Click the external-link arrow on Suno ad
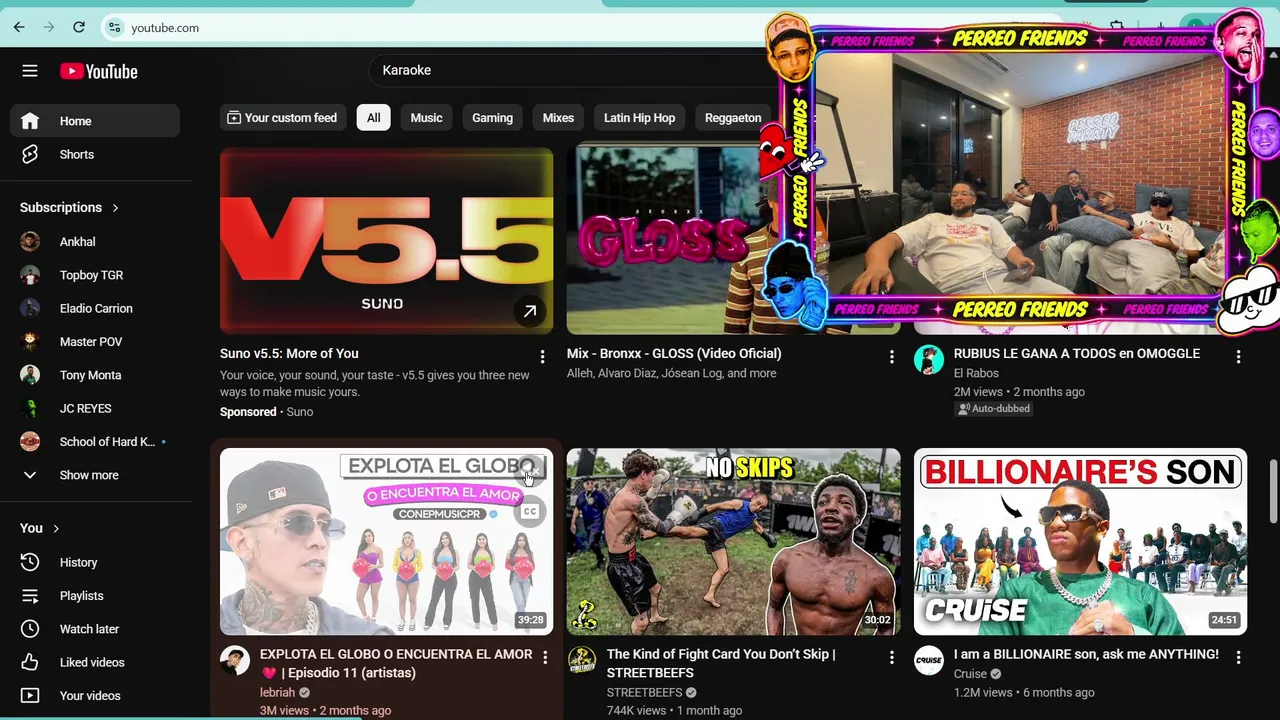 click(530, 311)
